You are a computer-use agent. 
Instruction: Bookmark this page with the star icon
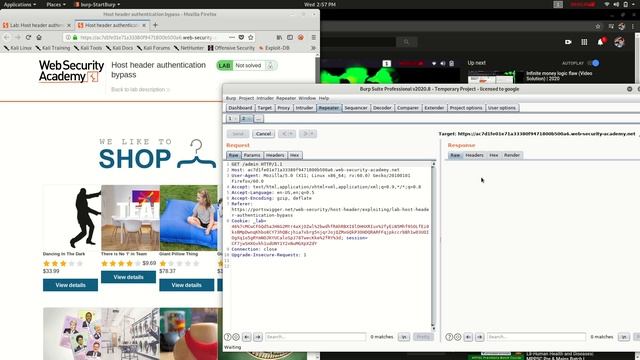(x=251, y=37)
